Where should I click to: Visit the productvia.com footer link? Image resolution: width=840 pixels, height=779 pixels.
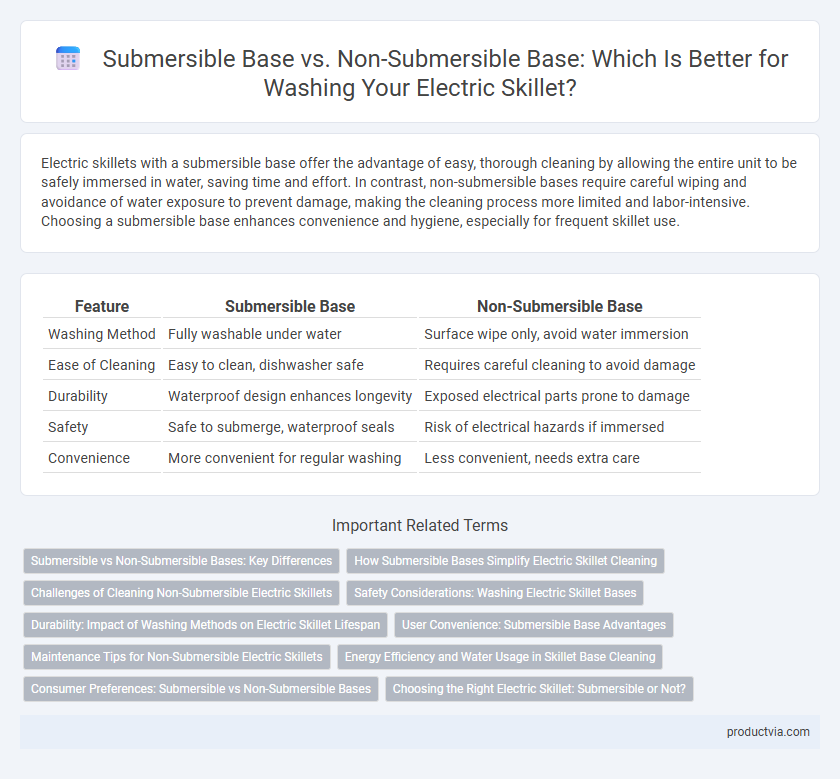point(768,732)
